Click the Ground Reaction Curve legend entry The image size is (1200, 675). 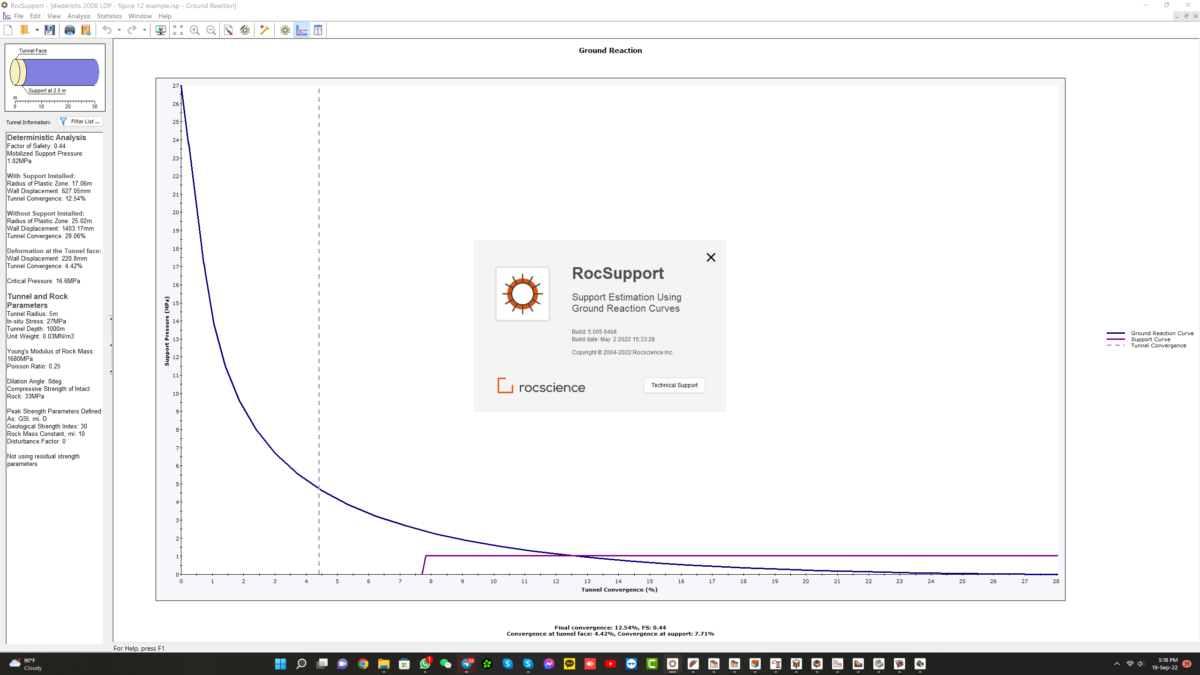(x=1150, y=333)
